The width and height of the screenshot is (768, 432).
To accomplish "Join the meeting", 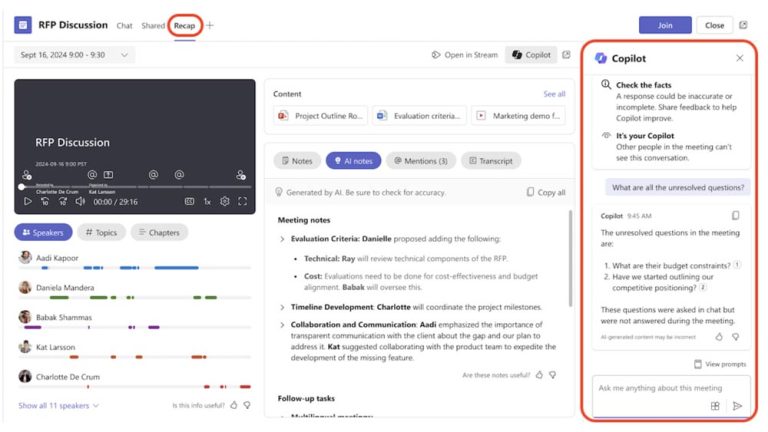I will pyautogui.click(x=665, y=25).
